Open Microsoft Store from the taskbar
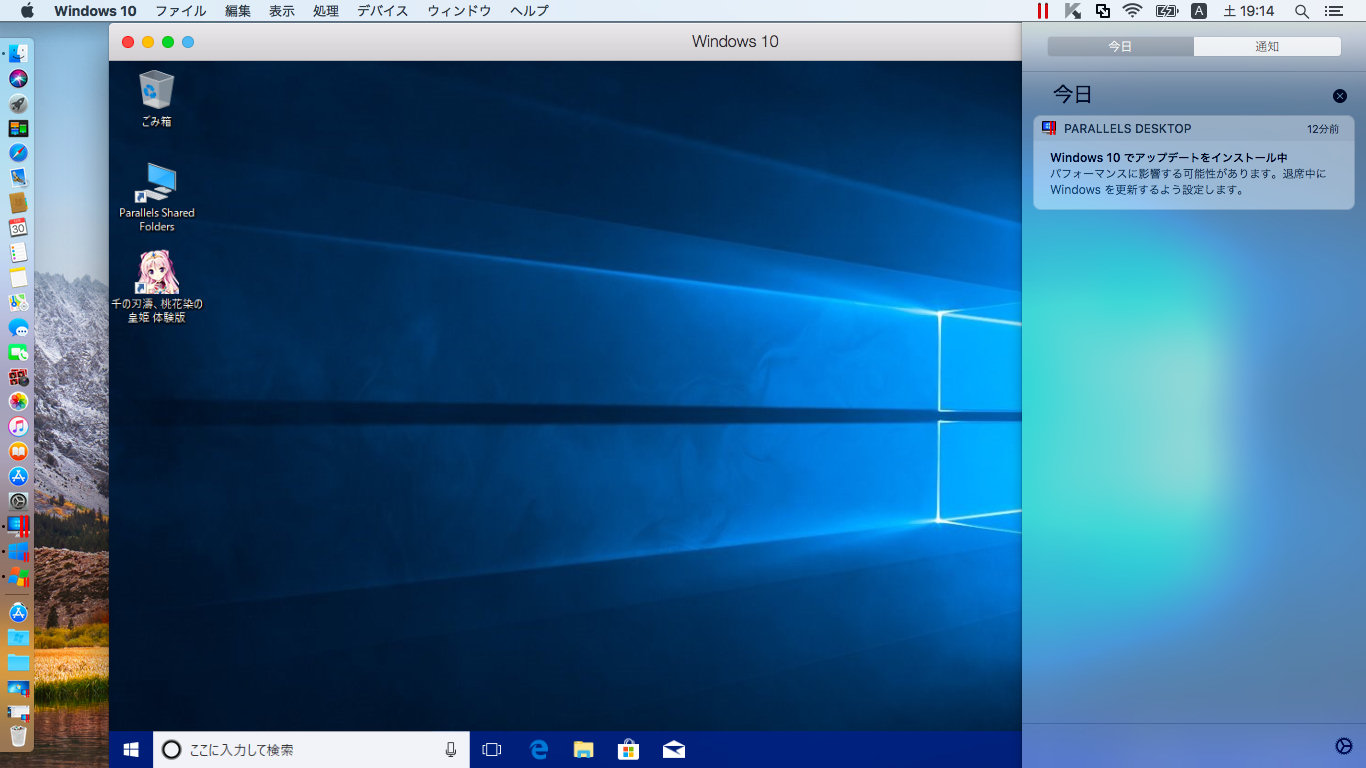The width and height of the screenshot is (1366, 768). [628, 749]
